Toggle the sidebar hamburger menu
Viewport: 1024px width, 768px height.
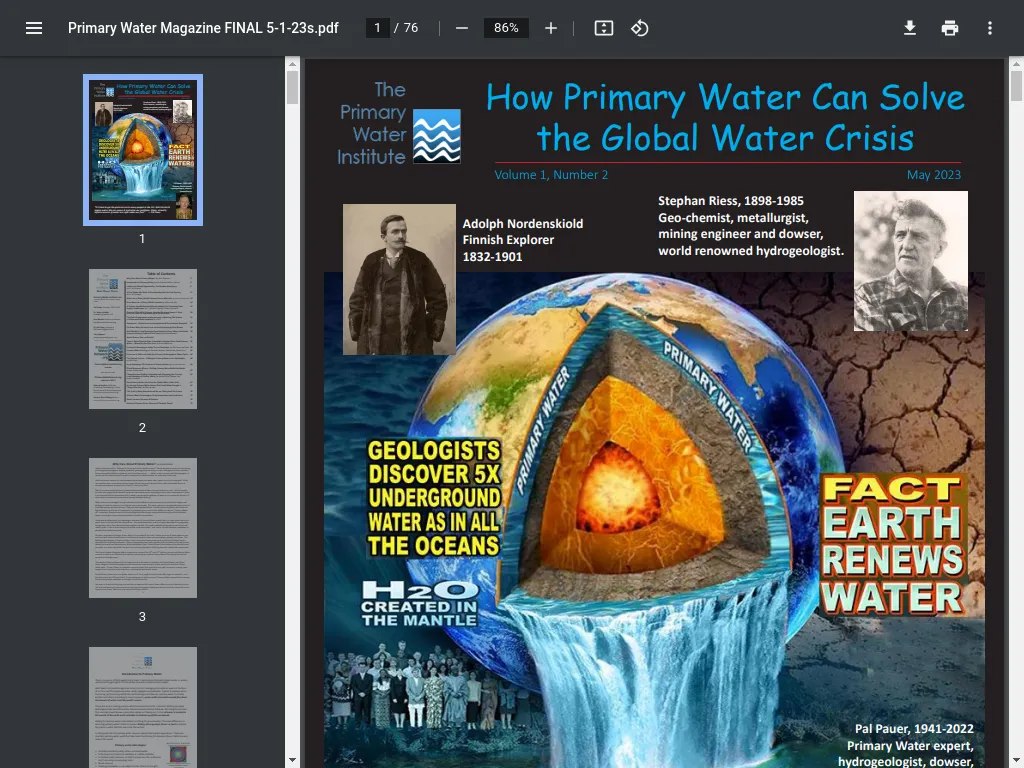click(x=34, y=28)
